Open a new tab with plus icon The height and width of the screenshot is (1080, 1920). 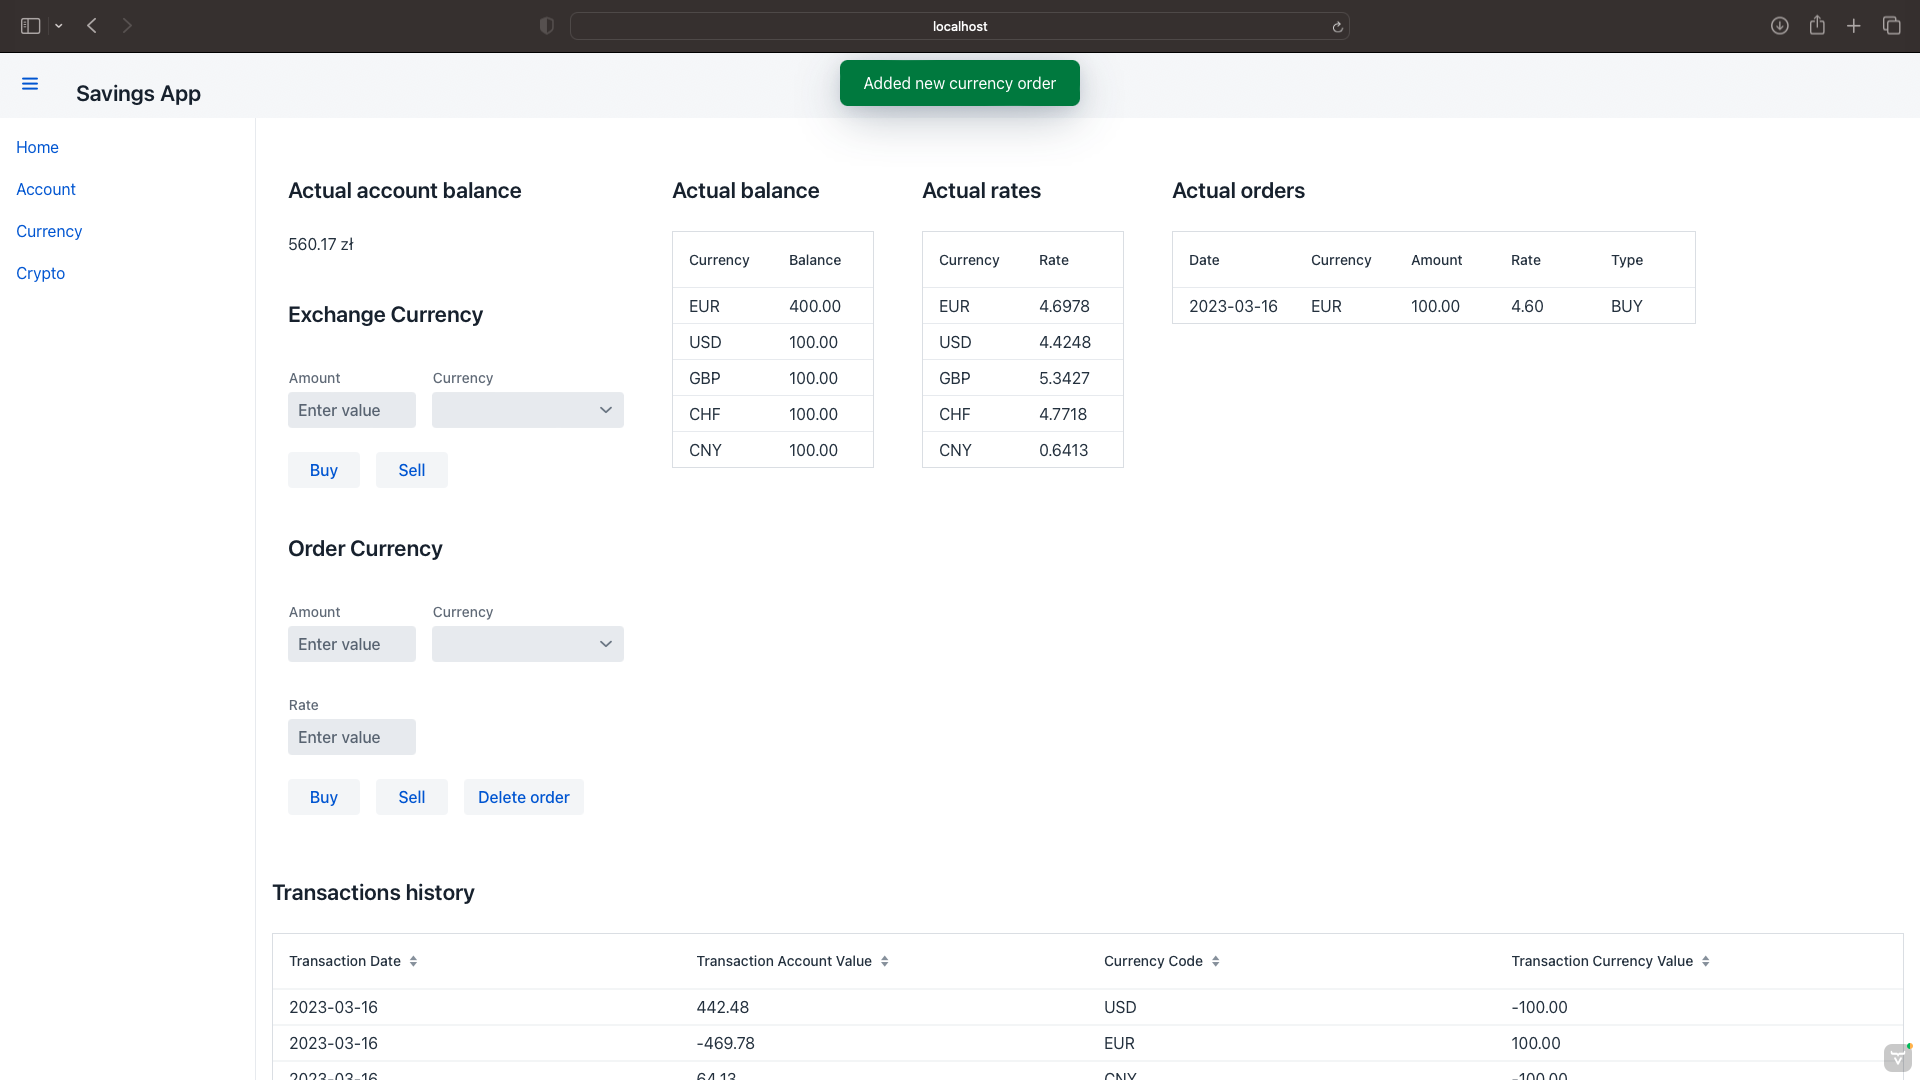point(1854,26)
